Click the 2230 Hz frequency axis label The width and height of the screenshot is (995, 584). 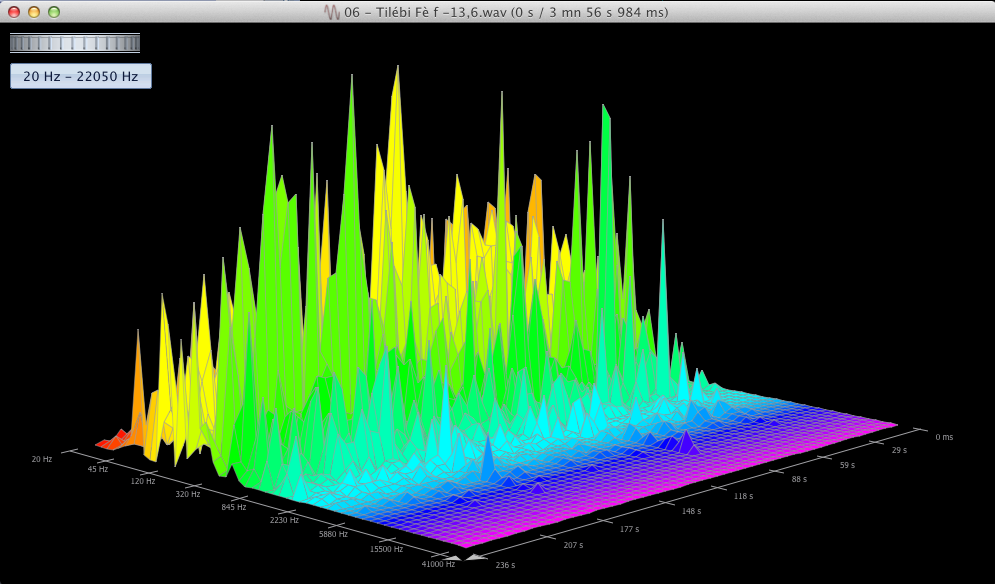284,520
